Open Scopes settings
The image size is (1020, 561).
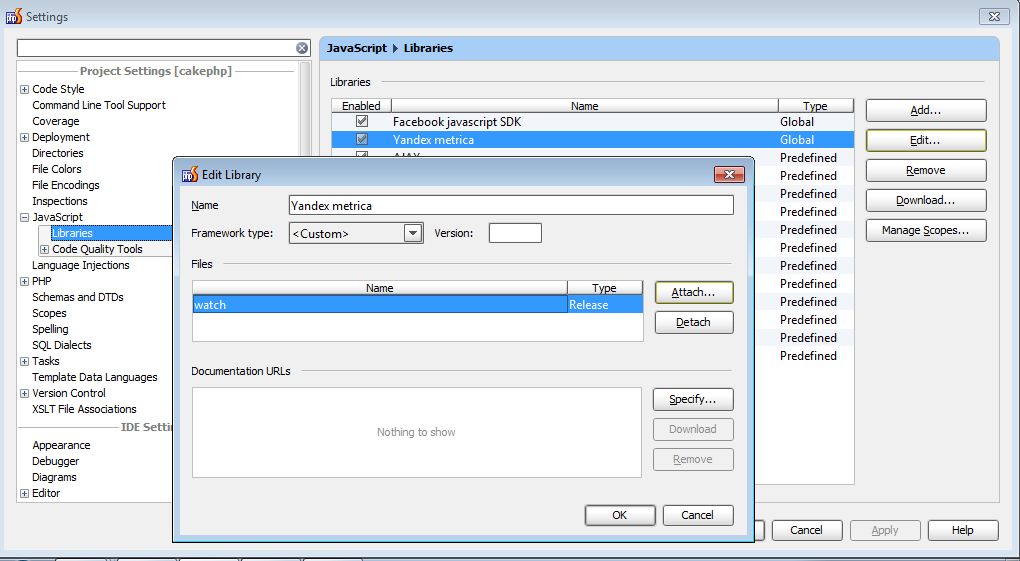point(49,313)
